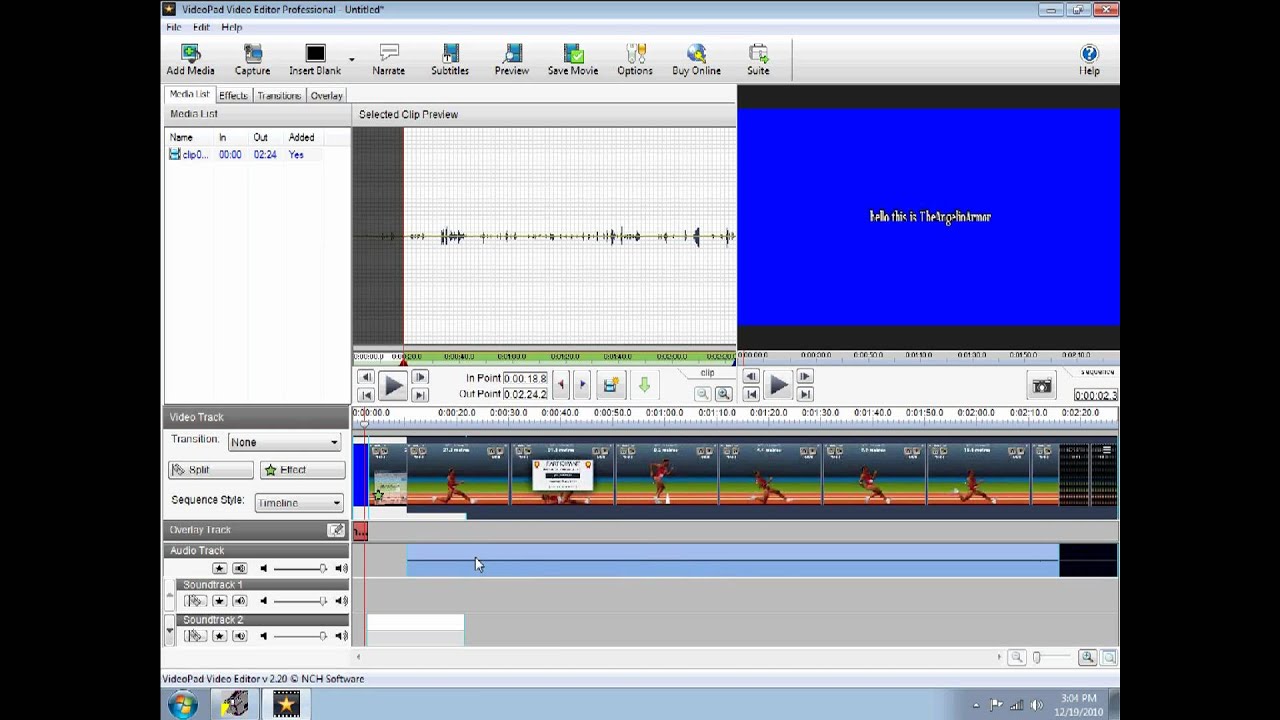Insert a blank clip with Insert Blank
The image size is (1280, 720).
(315, 60)
